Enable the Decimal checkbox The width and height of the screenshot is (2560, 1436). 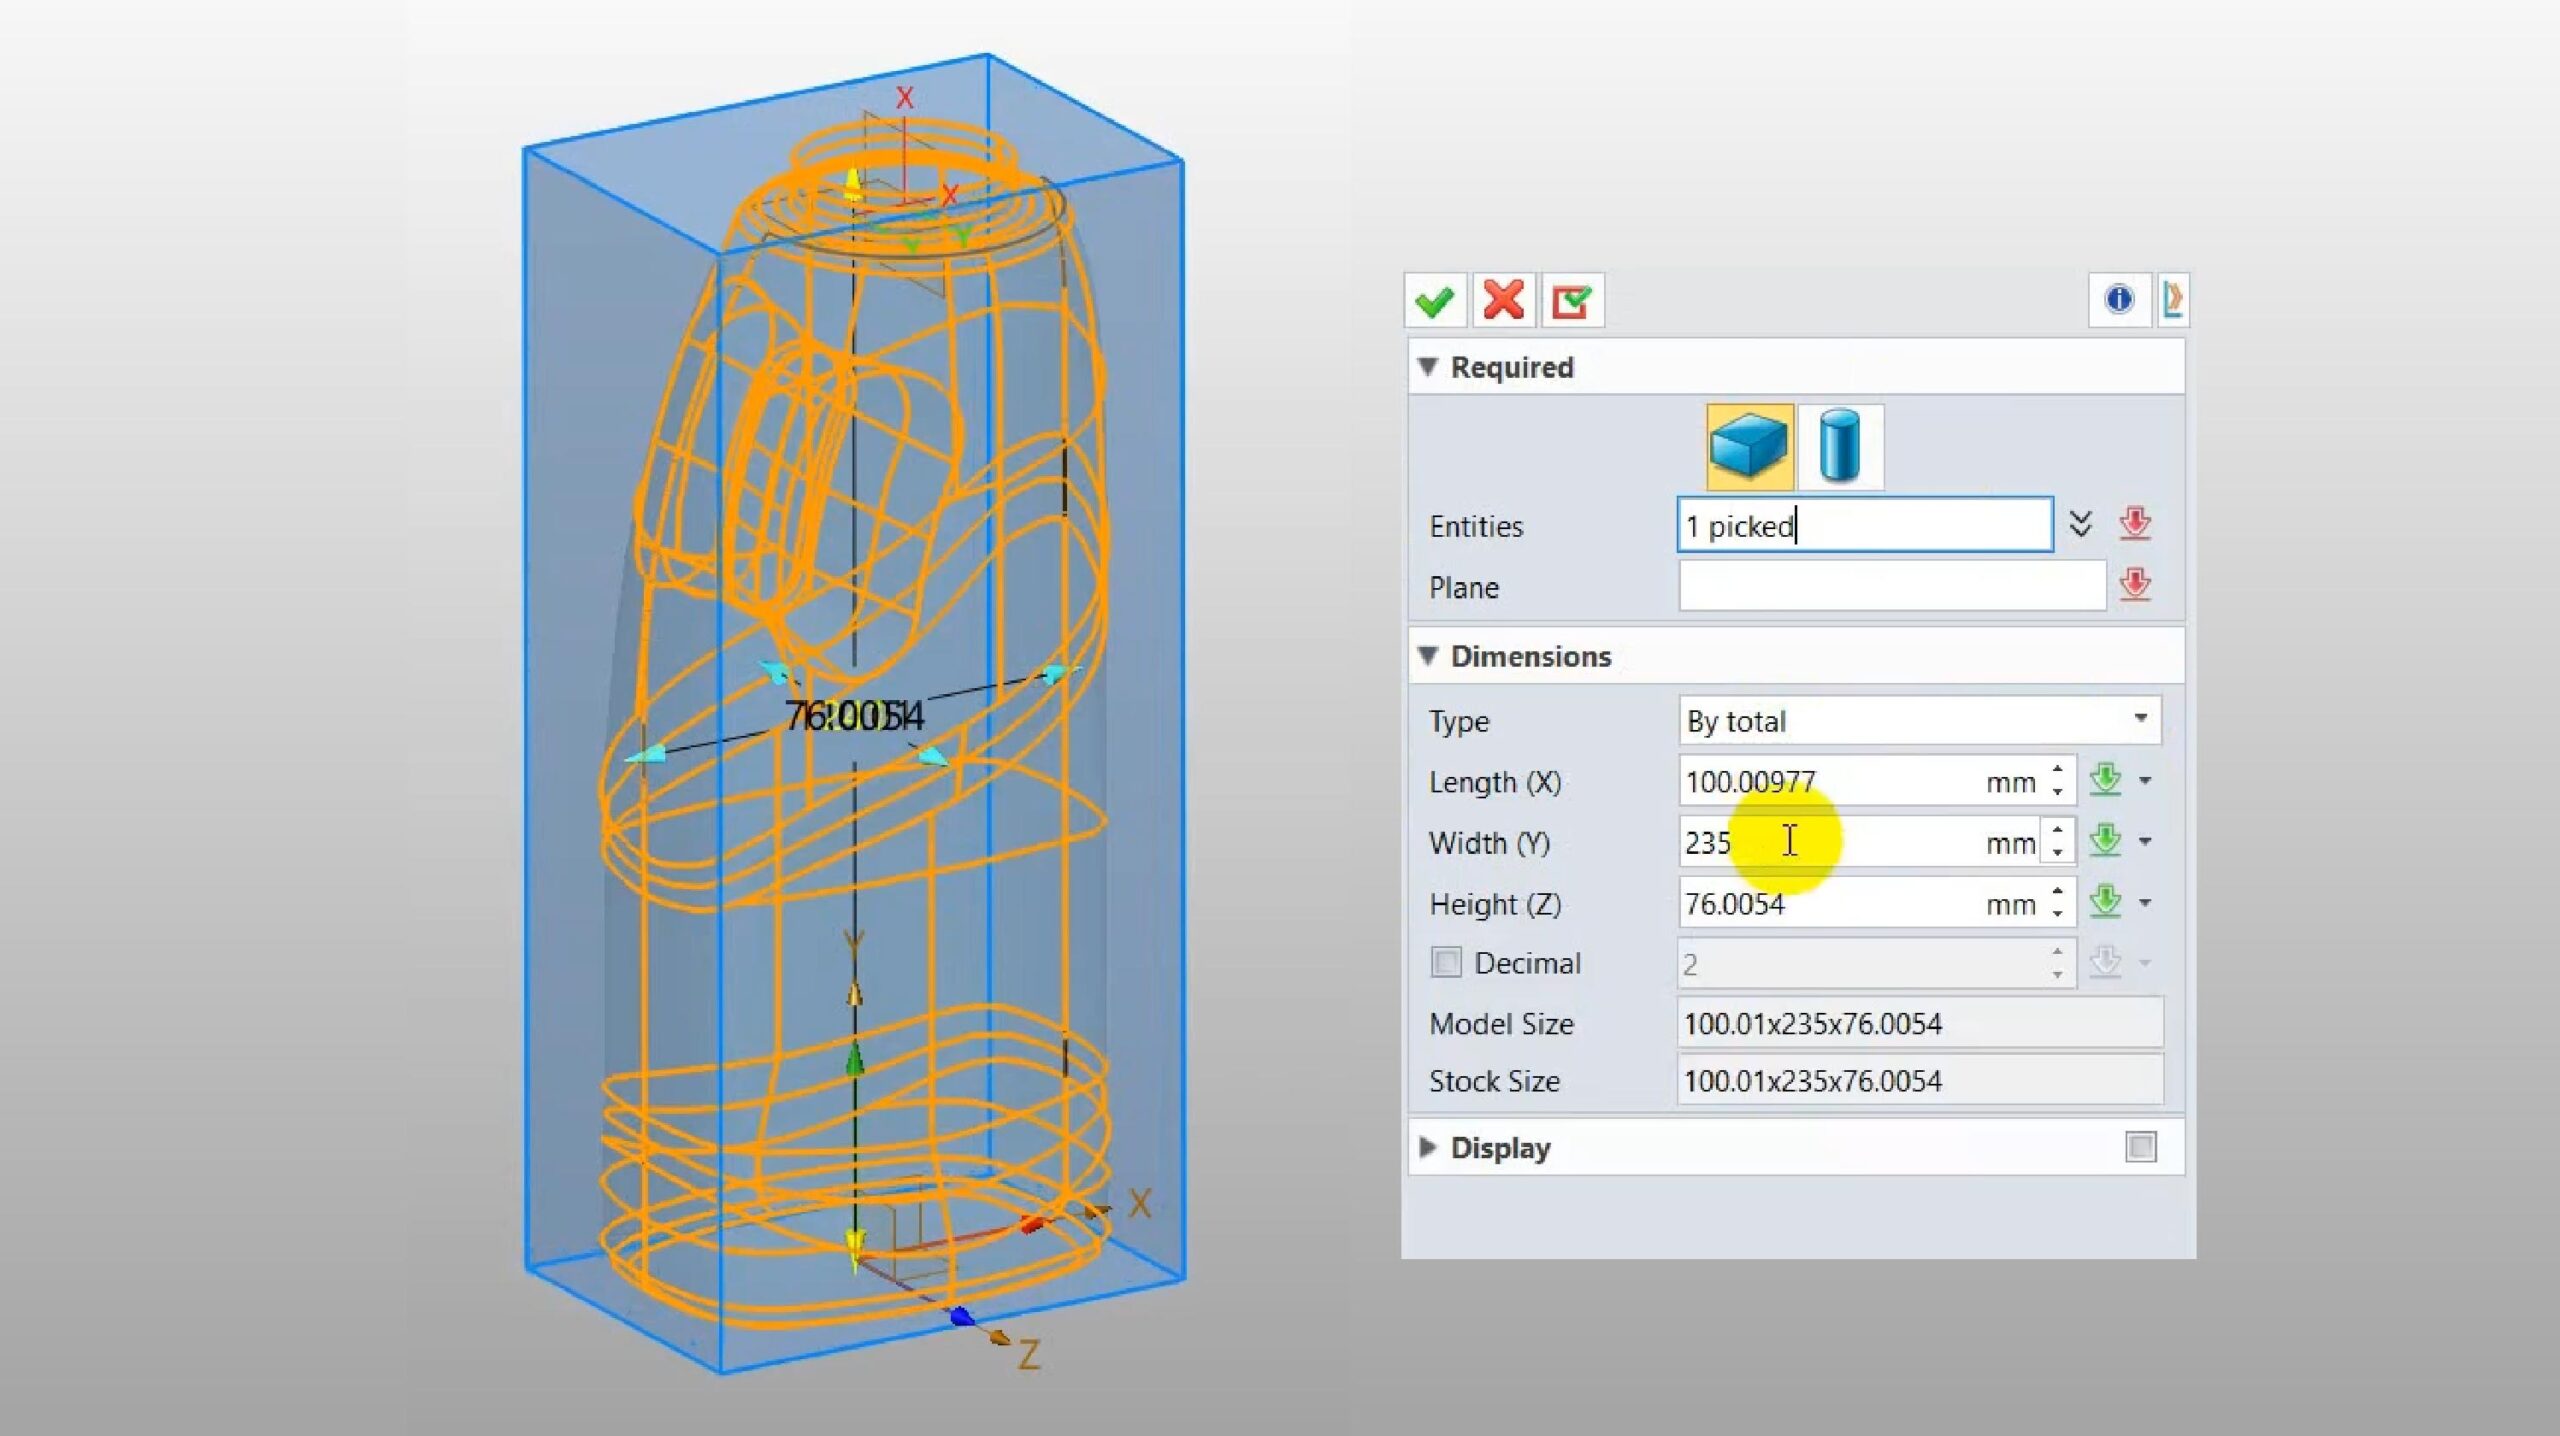point(1446,963)
